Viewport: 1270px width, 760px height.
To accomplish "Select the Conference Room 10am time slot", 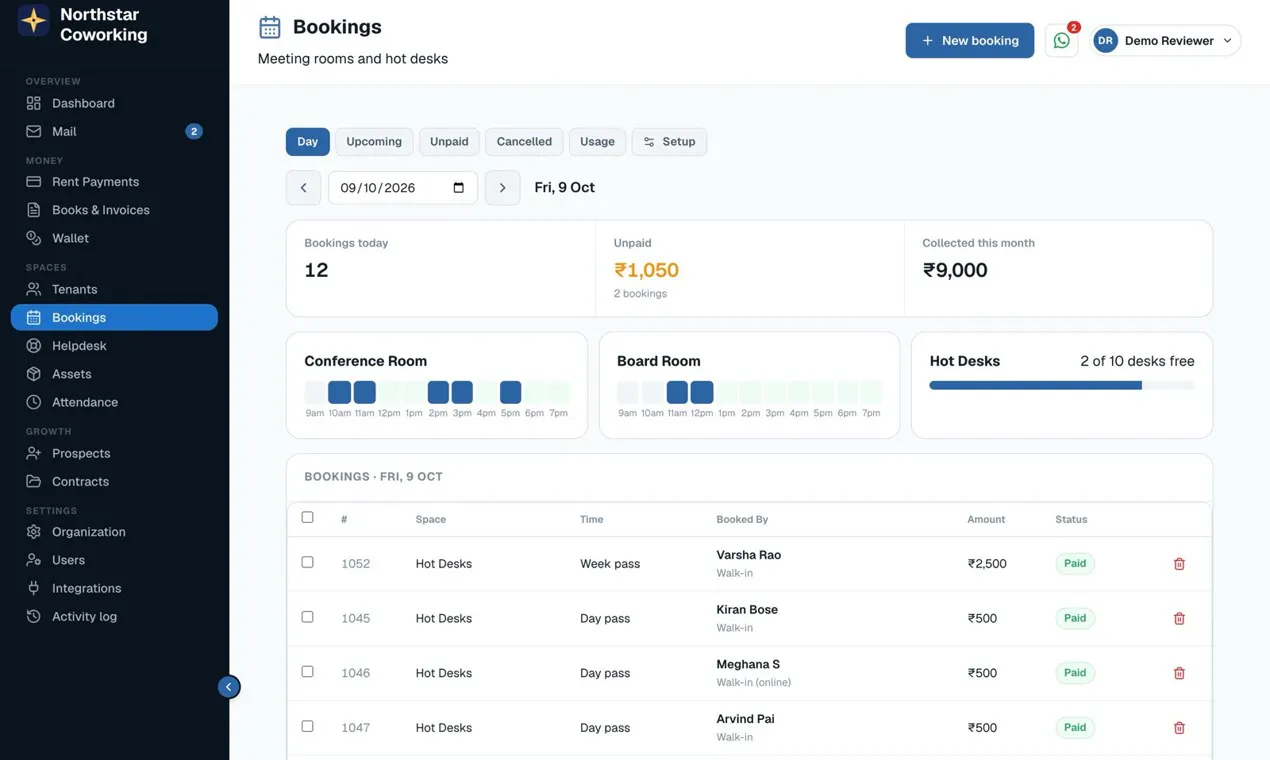I will [339, 392].
